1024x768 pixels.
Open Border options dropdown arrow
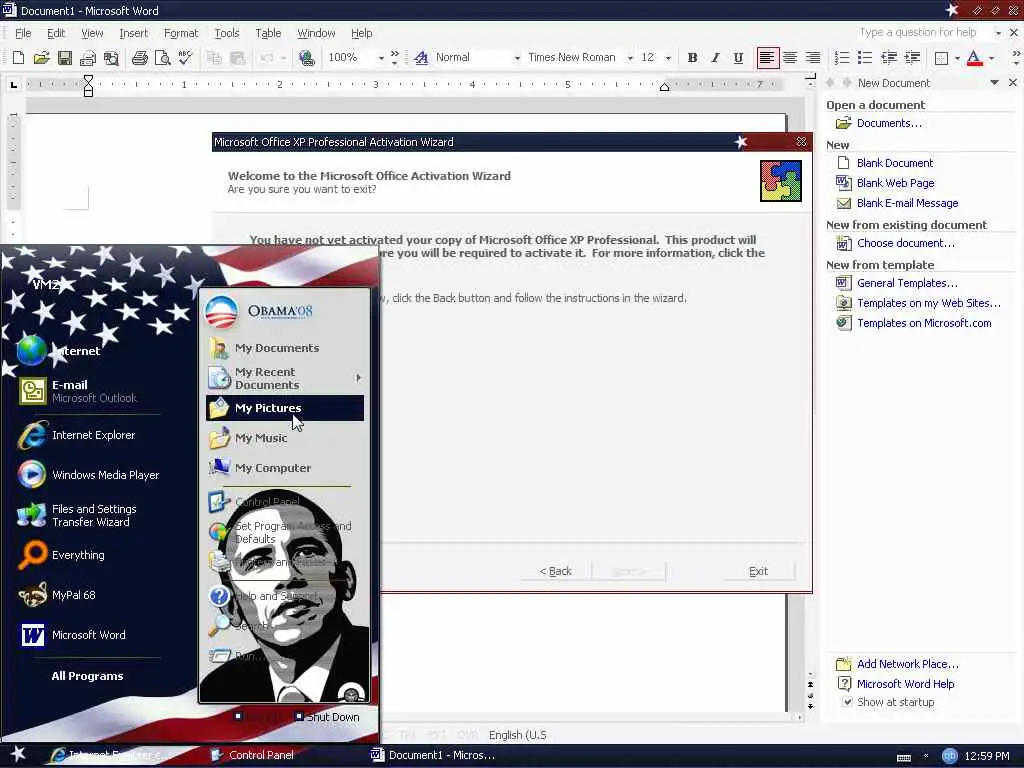click(x=957, y=58)
